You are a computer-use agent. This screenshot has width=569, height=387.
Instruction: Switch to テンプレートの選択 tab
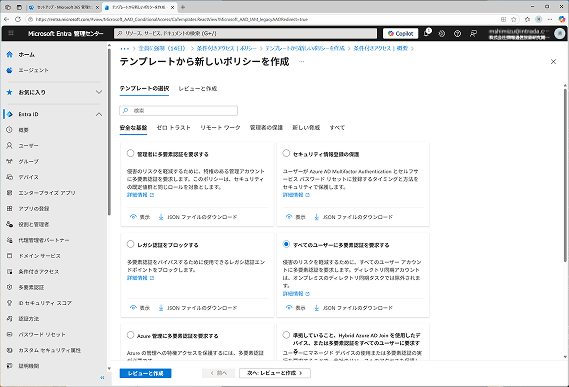[x=144, y=89]
